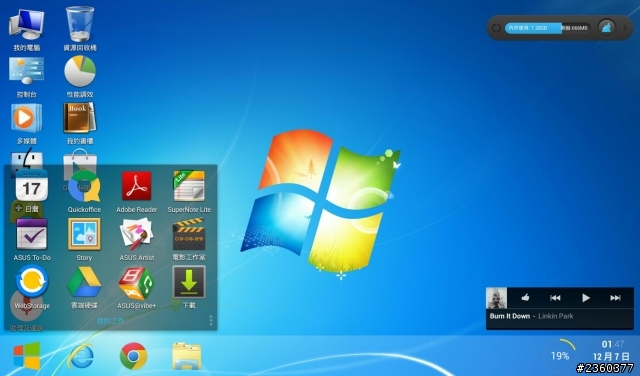Viewport: 640px width, 376px height.
Task: Click the Burn It Down song title
Action: pos(510,316)
